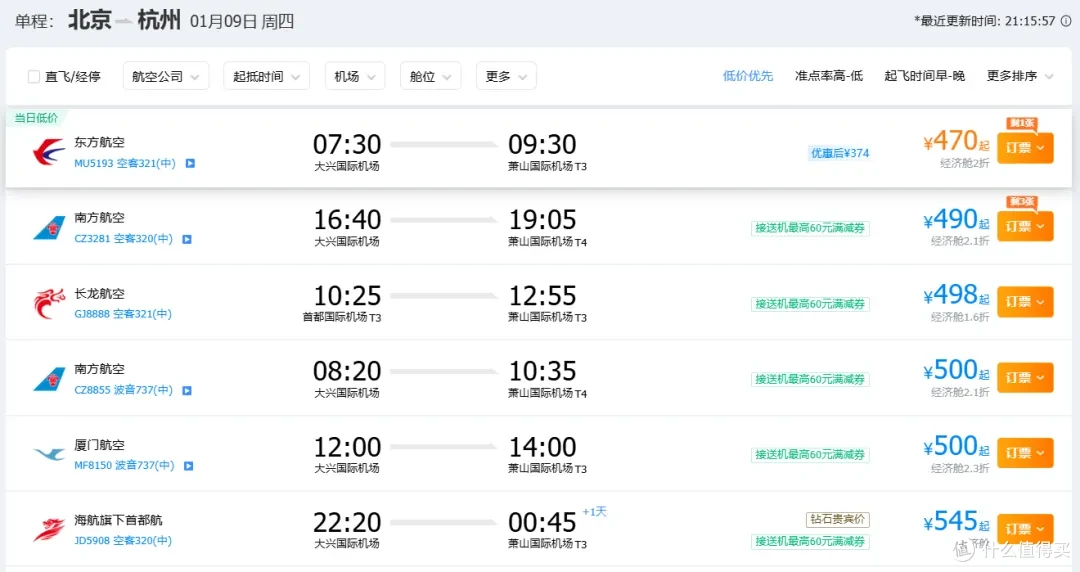Sort by 起飞时间早-晚
1080x572 pixels.
(924, 76)
